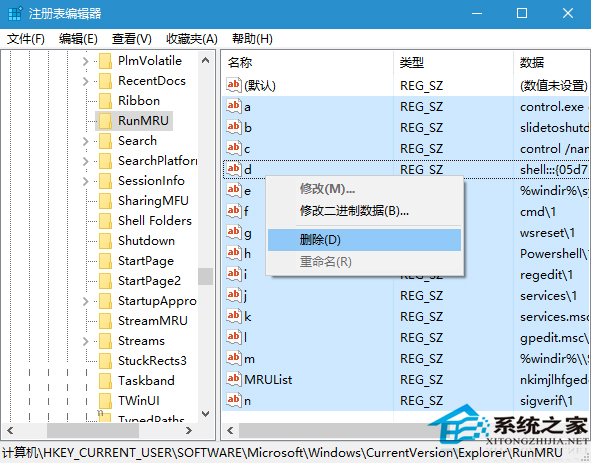Image resolution: width=591 pixels, height=463 pixels.
Task: Select the string icon of value f
Action: 234,211
